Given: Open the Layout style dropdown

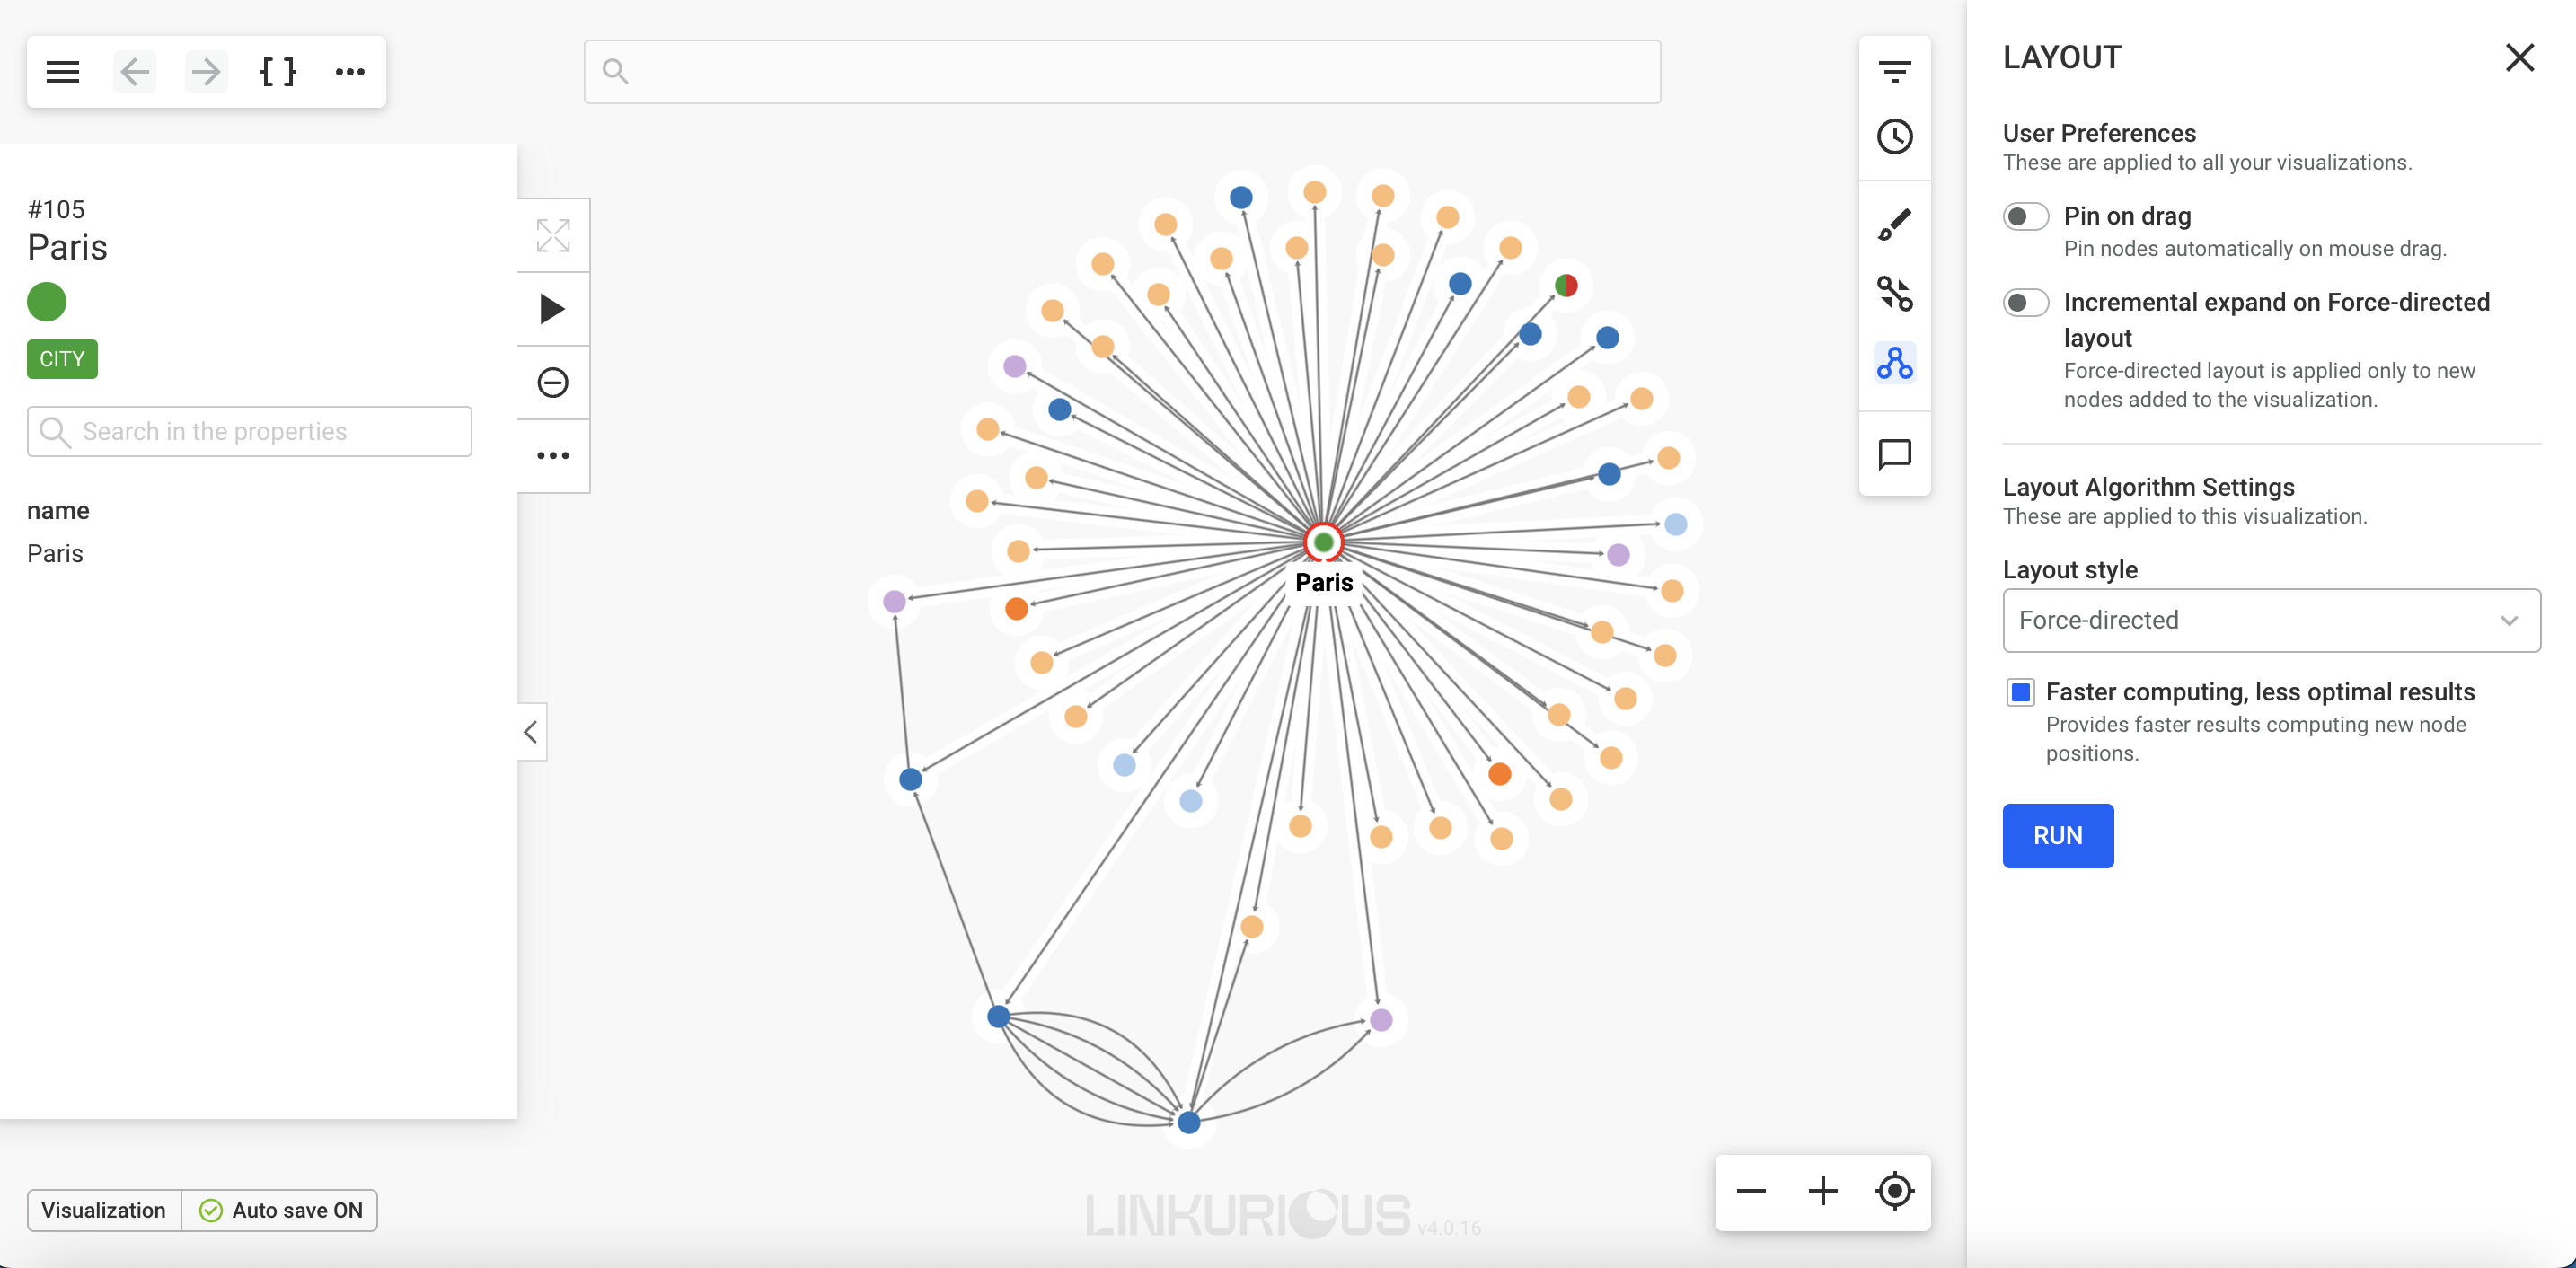Looking at the screenshot, I should (2270, 621).
